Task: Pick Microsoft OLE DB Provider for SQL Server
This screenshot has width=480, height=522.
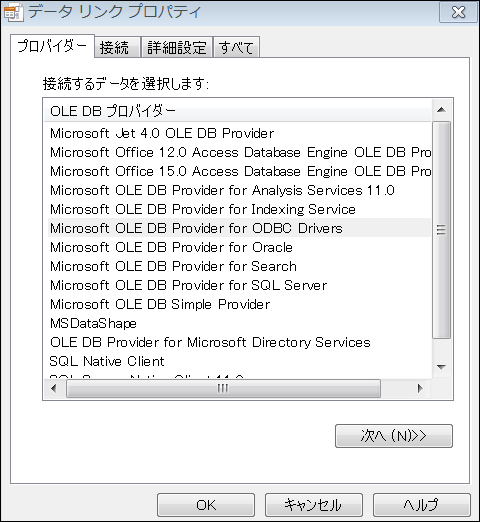Action: (x=239, y=285)
